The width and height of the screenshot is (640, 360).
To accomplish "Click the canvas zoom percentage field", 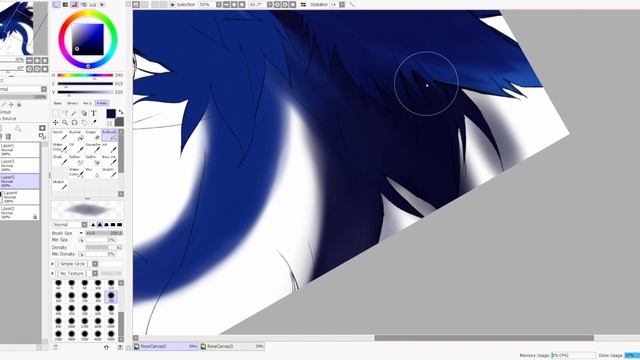I will [207, 4].
